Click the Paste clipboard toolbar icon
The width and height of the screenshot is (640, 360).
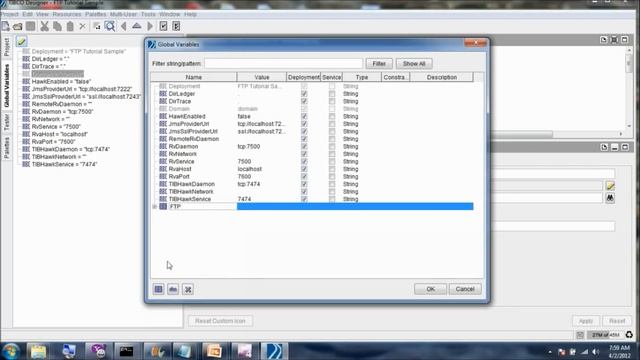70,27
